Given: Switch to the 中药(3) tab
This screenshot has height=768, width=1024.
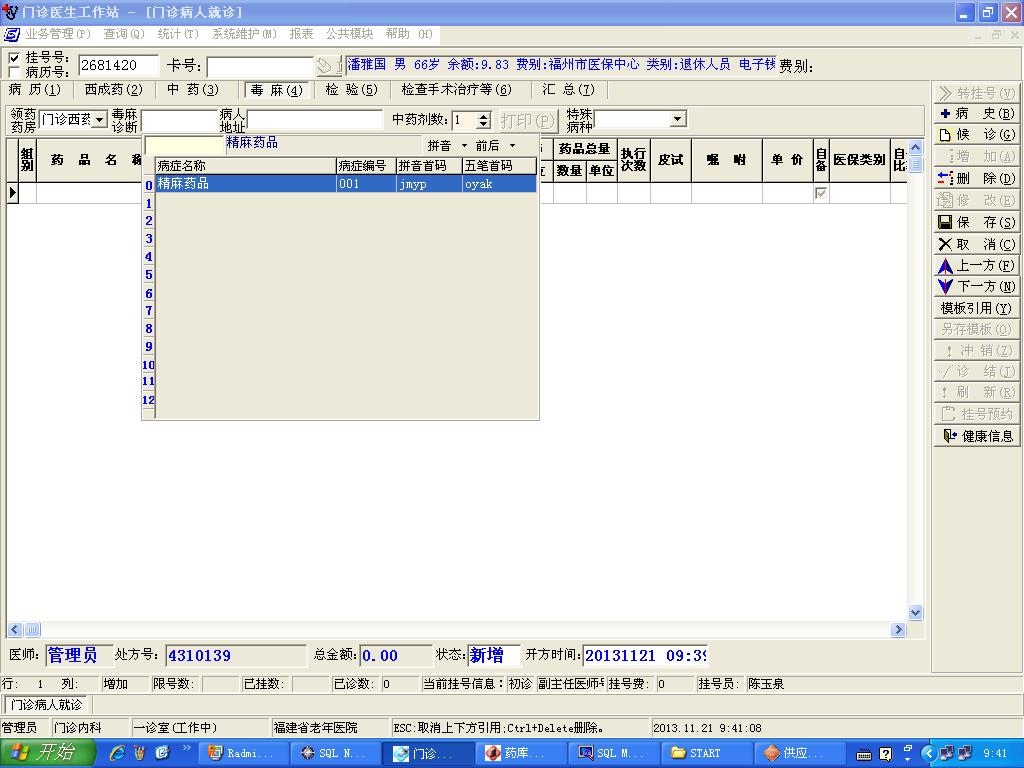Looking at the screenshot, I should click(193, 89).
